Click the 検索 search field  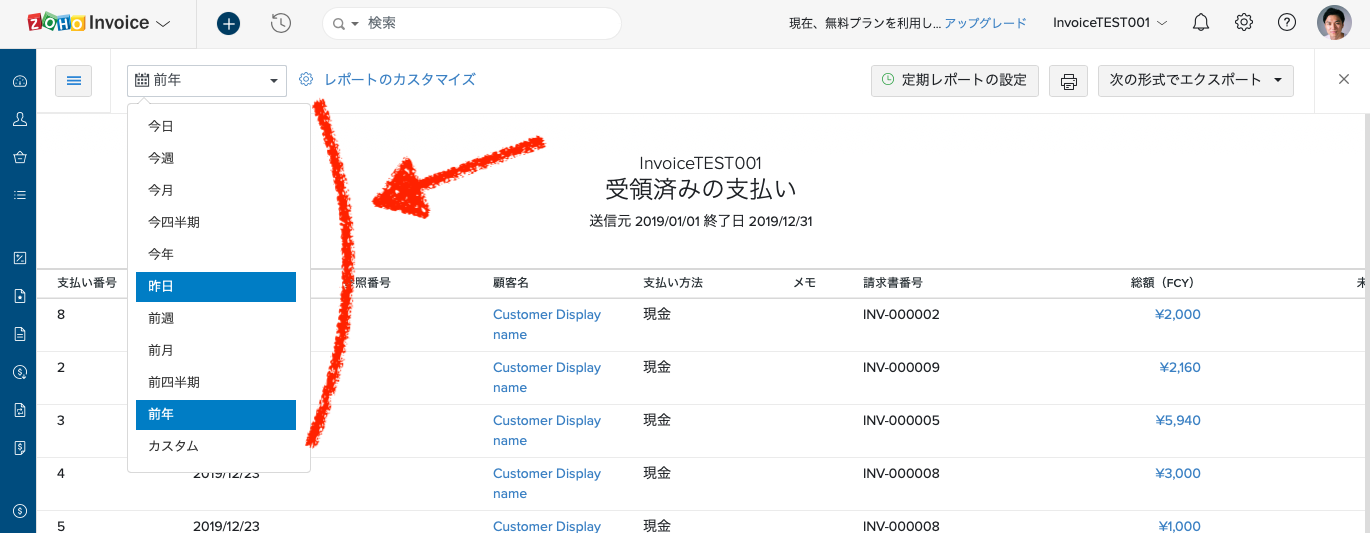coord(490,23)
